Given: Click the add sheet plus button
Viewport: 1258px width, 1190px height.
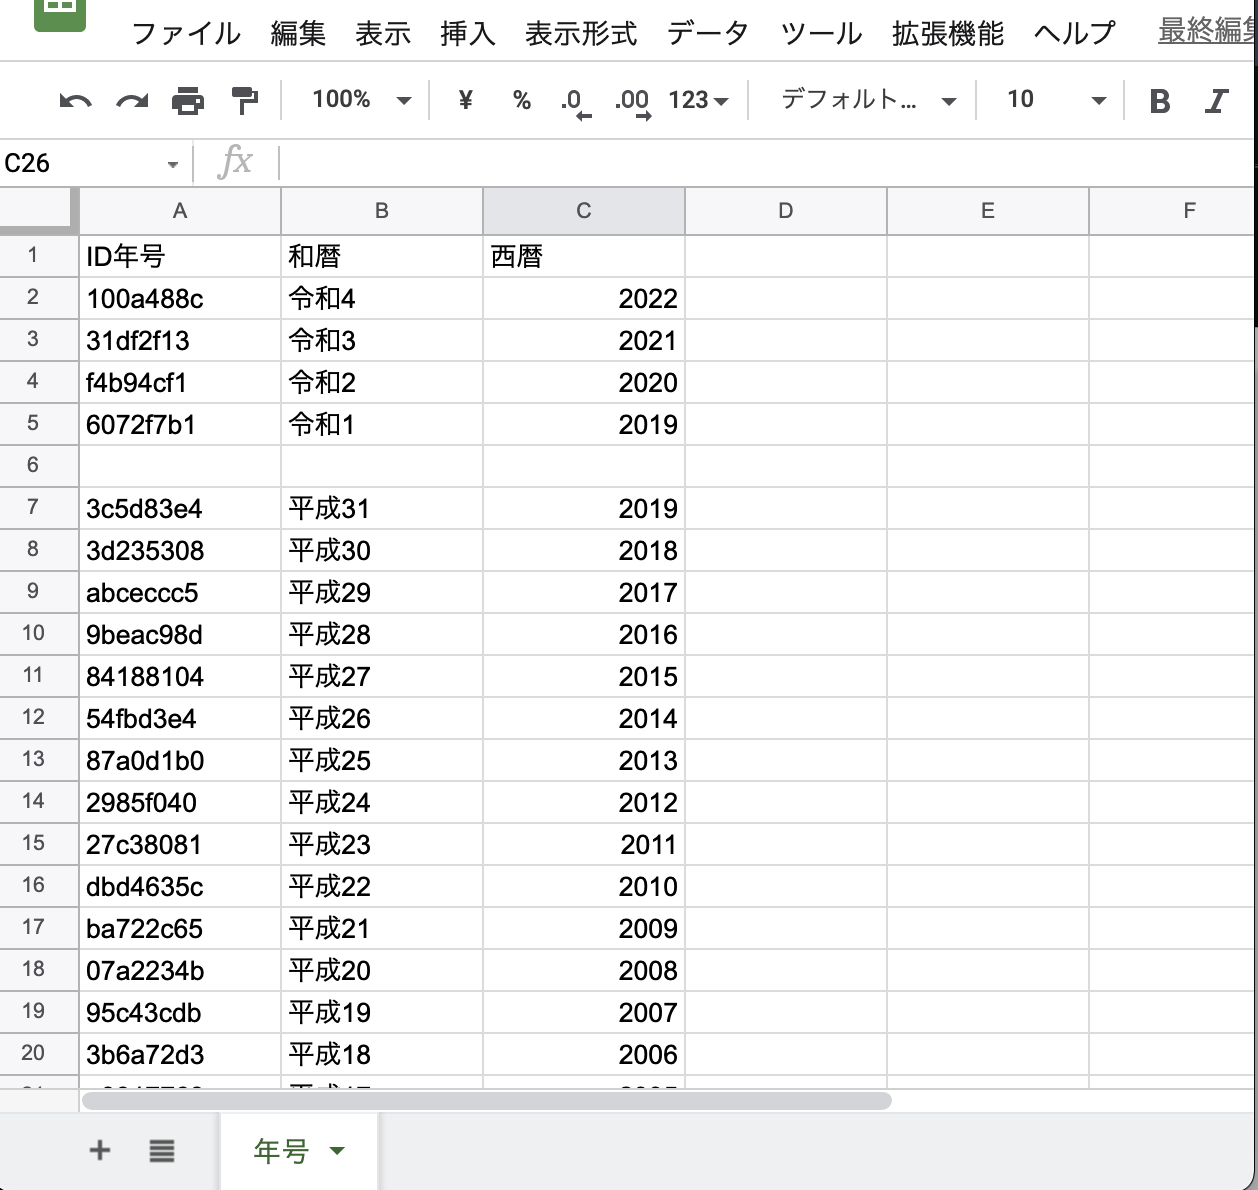Looking at the screenshot, I should (100, 1150).
